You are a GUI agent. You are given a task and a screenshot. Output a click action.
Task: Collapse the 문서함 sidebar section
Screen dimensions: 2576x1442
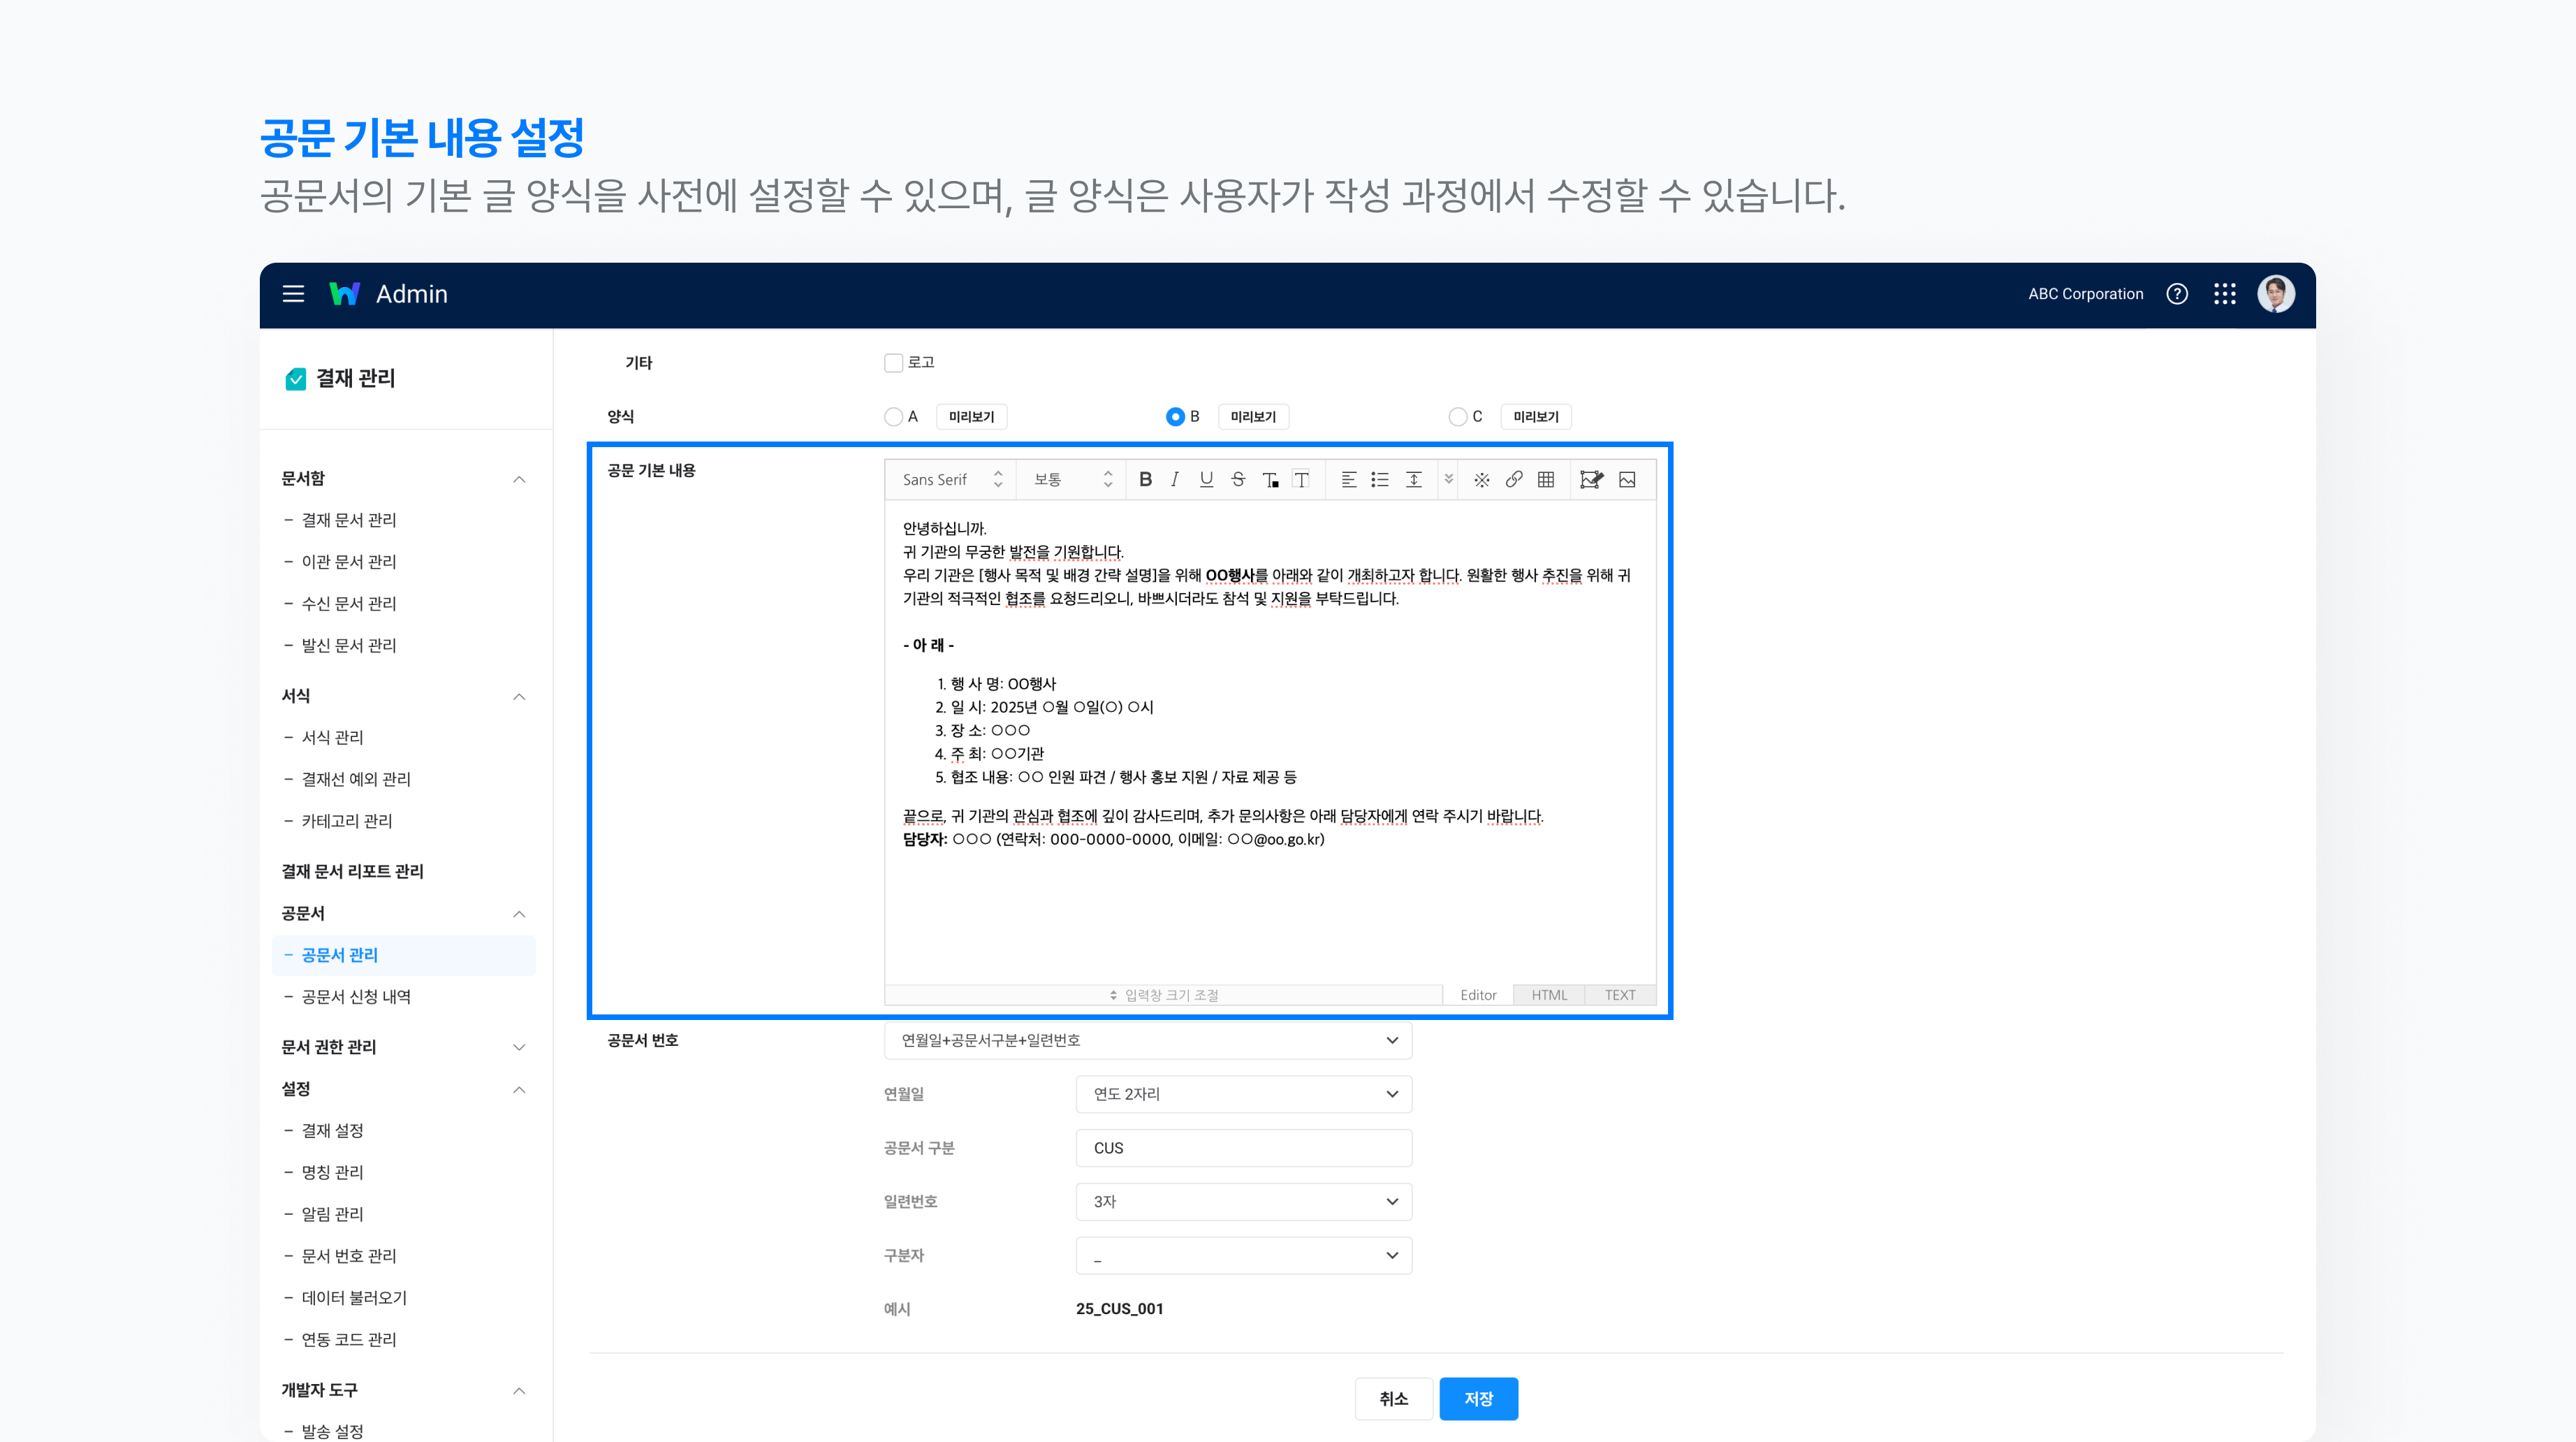[x=519, y=479]
